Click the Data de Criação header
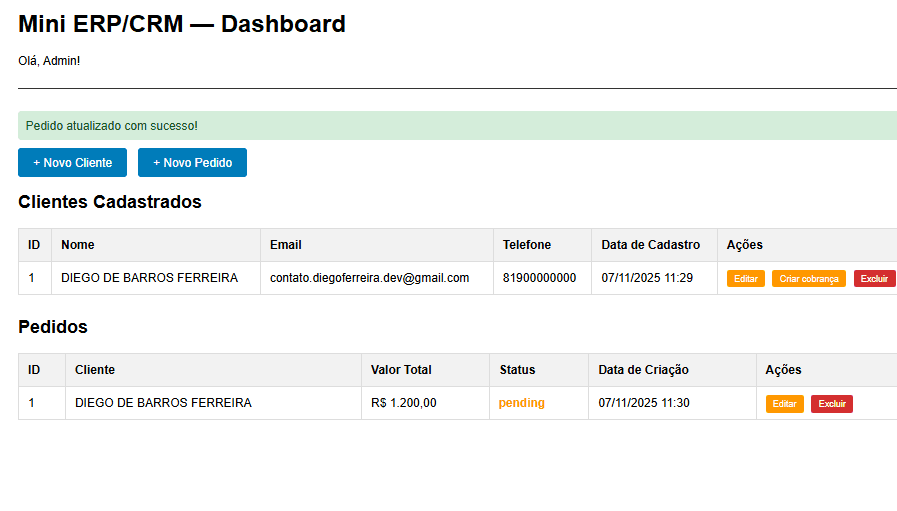This screenshot has width=897, height=511. [643, 370]
